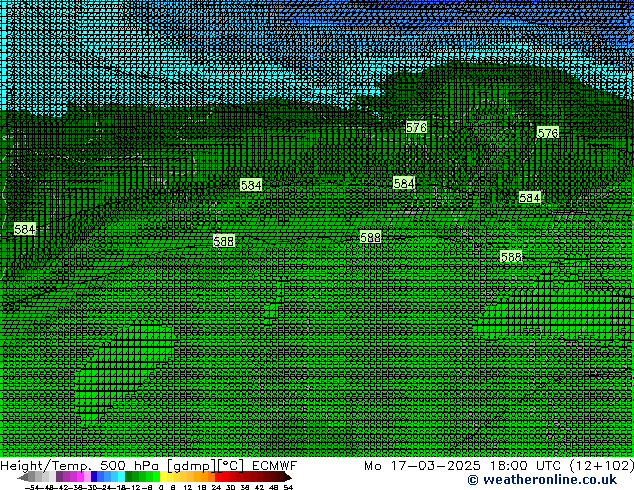The height and width of the screenshot is (490, 634).
Task: Click the '(12+102)' forecast run label
Action: (602, 466)
